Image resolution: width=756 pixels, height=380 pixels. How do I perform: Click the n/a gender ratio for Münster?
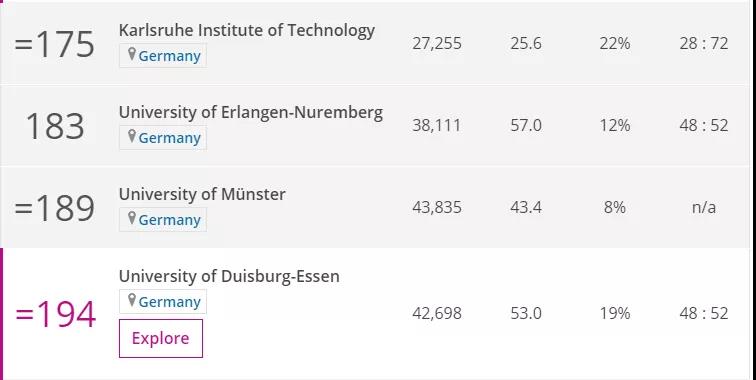pyautogui.click(x=704, y=207)
